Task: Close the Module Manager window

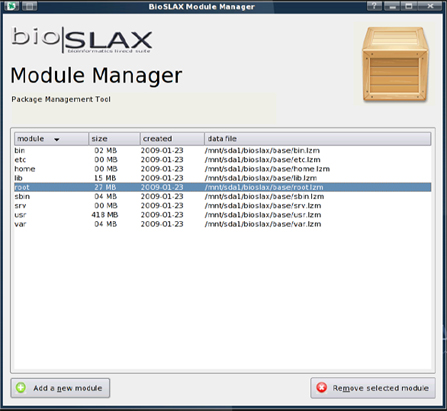Action: 430,6
